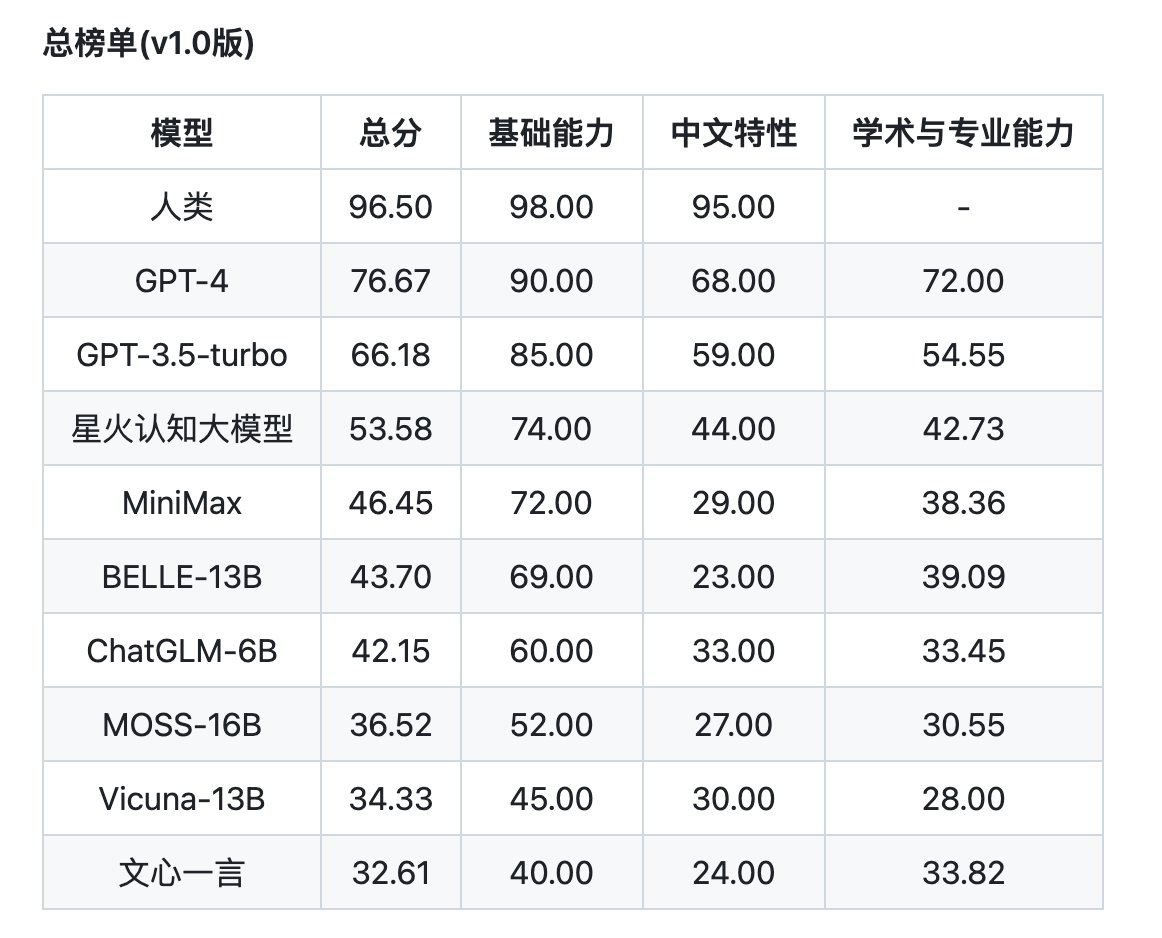1162x938 pixels.
Task: Click the GPT-4 model name cell
Action: (182, 281)
